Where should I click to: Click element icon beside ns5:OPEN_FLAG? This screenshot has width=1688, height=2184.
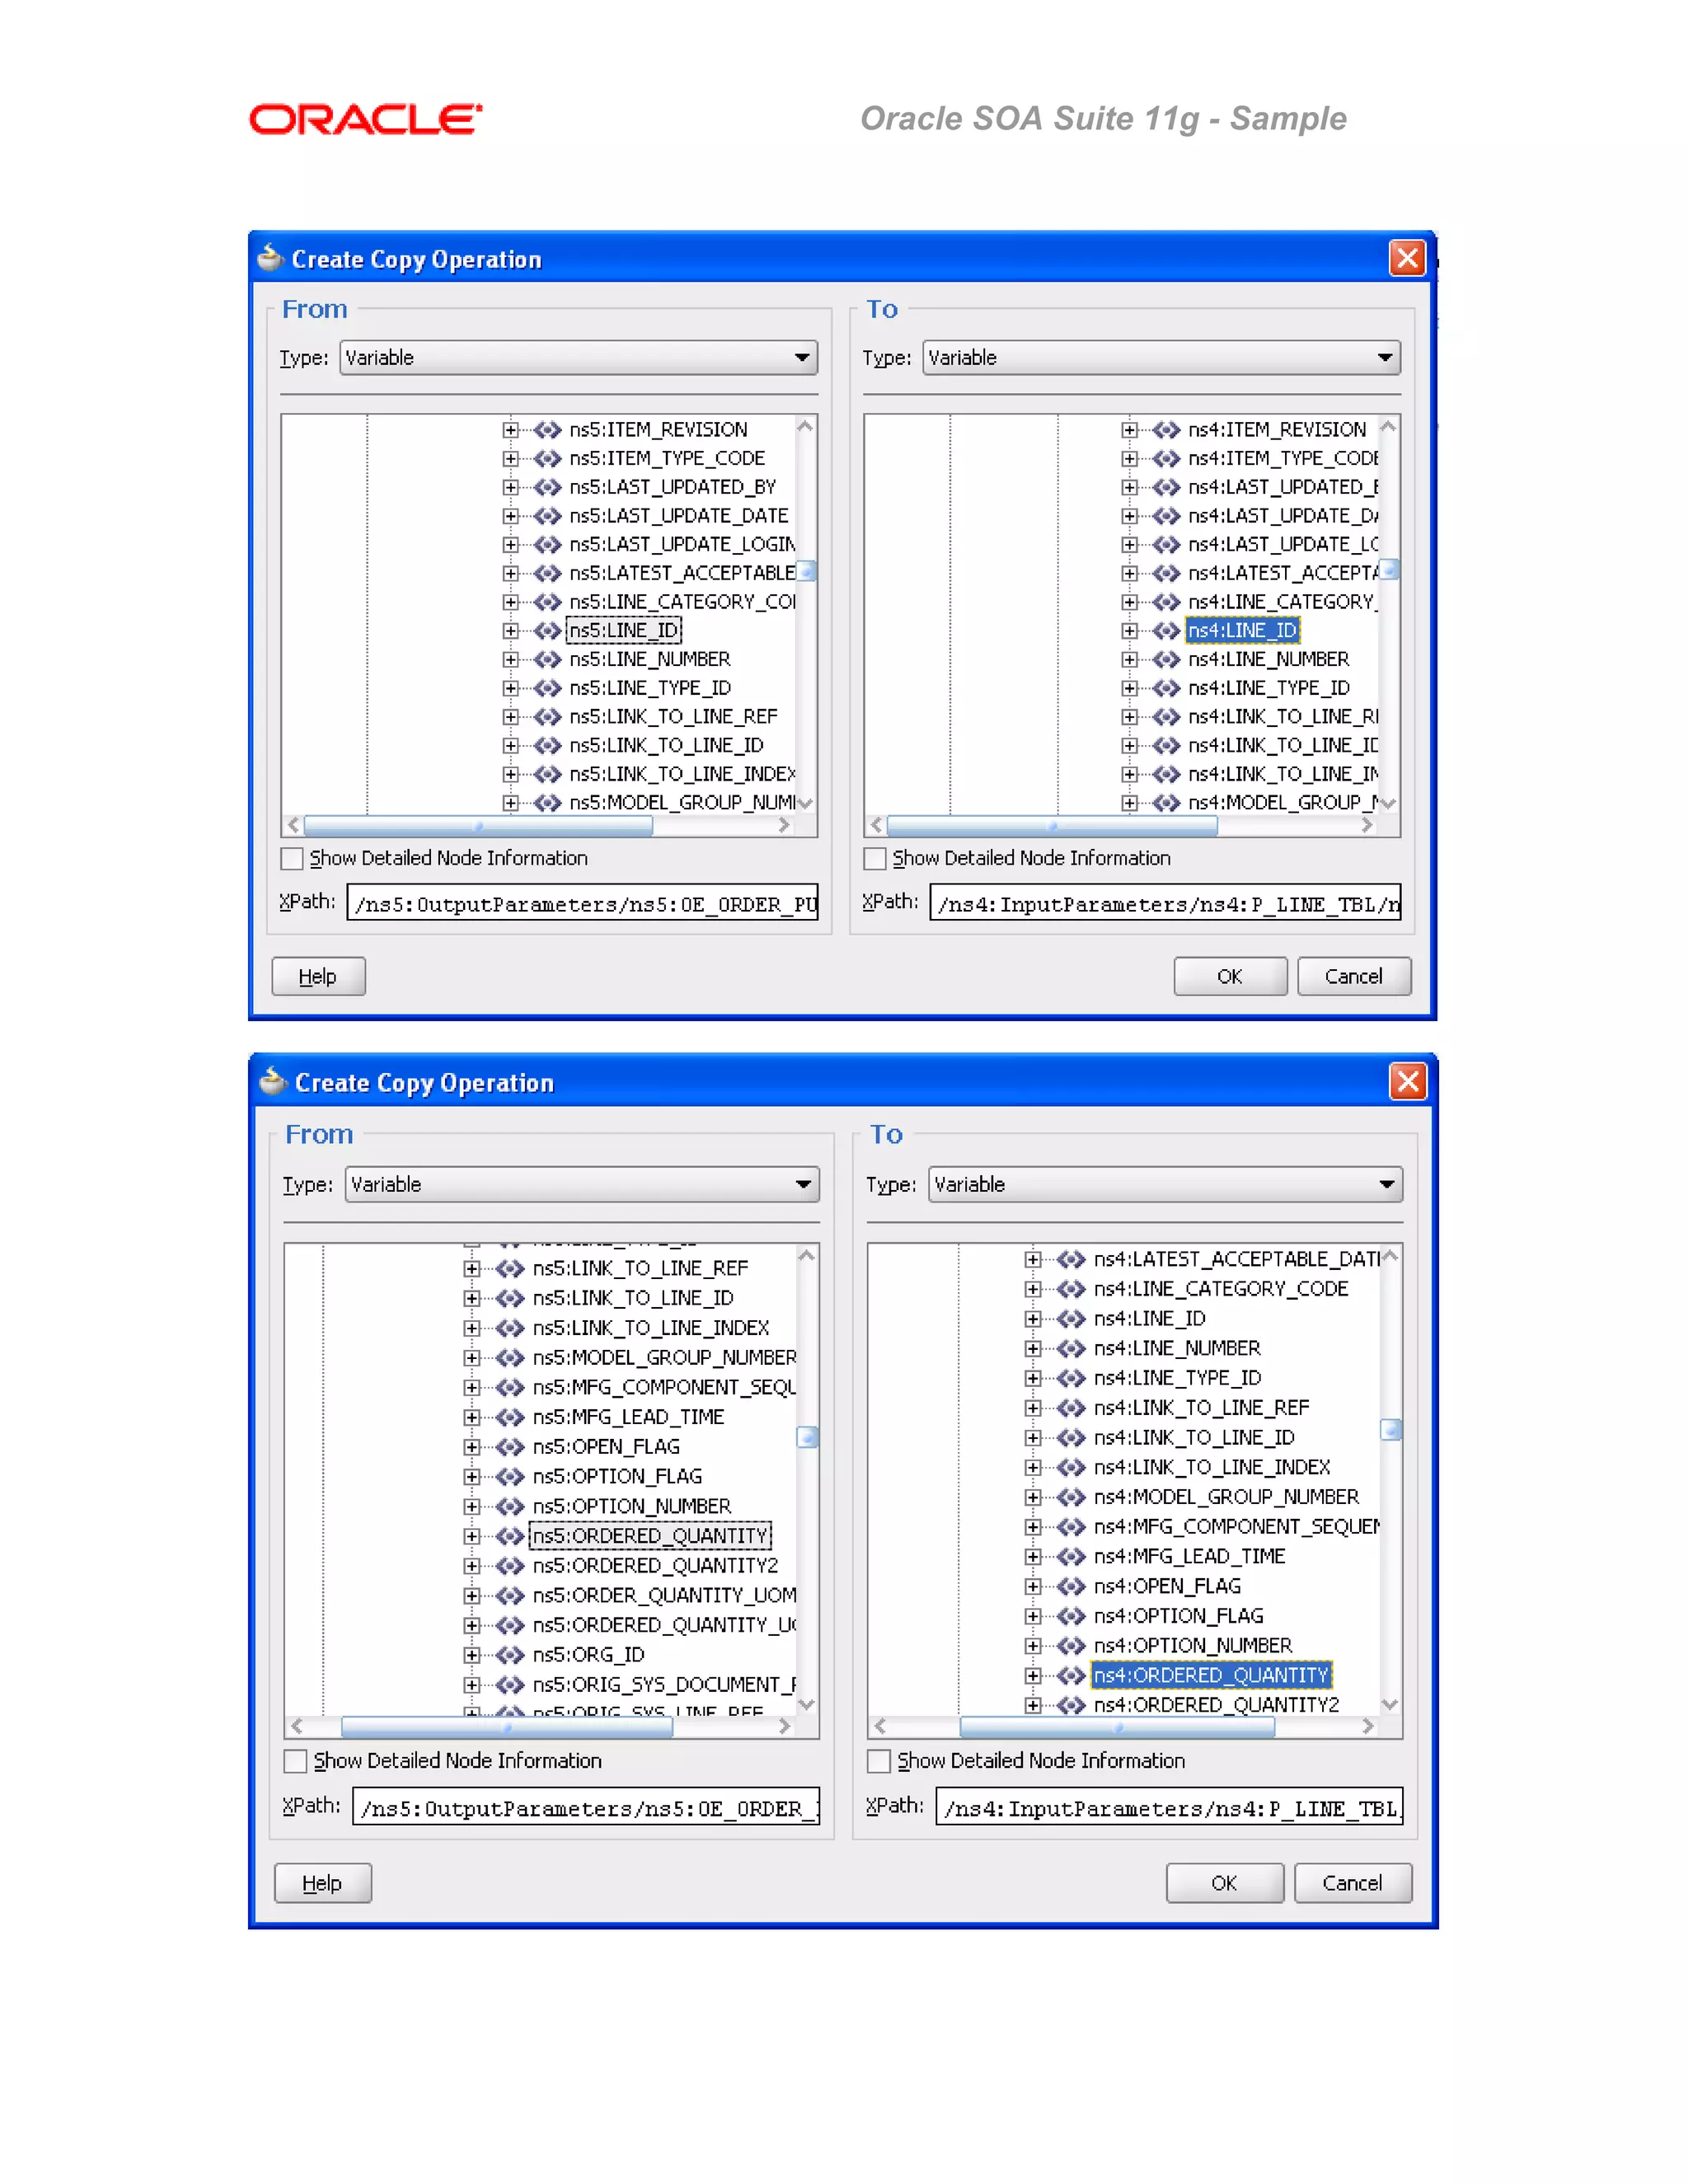coord(510,1447)
